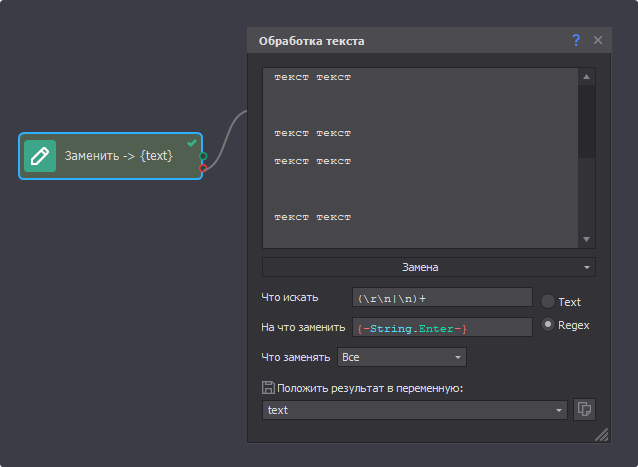This screenshot has height=467, width=638.
Task: Click the text area scrollbar down arrow
Action: (587, 239)
